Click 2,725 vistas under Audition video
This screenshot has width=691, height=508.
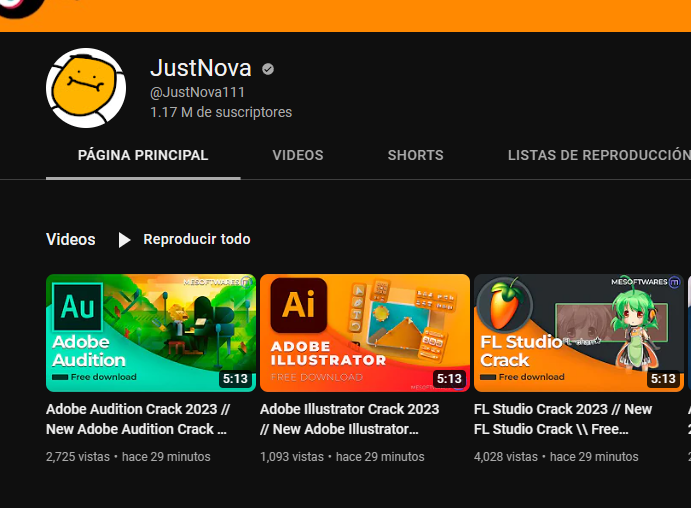click(x=78, y=457)
